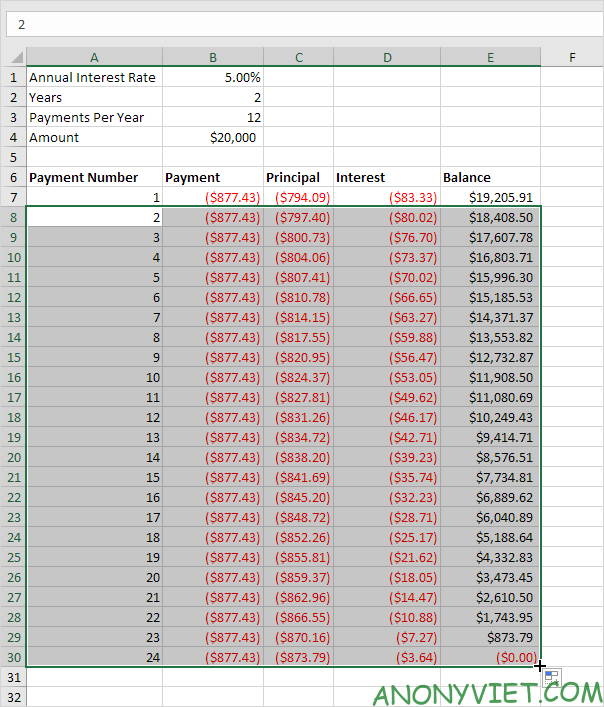Select row 30 header
604x707 pixels.
click(13, 658)
